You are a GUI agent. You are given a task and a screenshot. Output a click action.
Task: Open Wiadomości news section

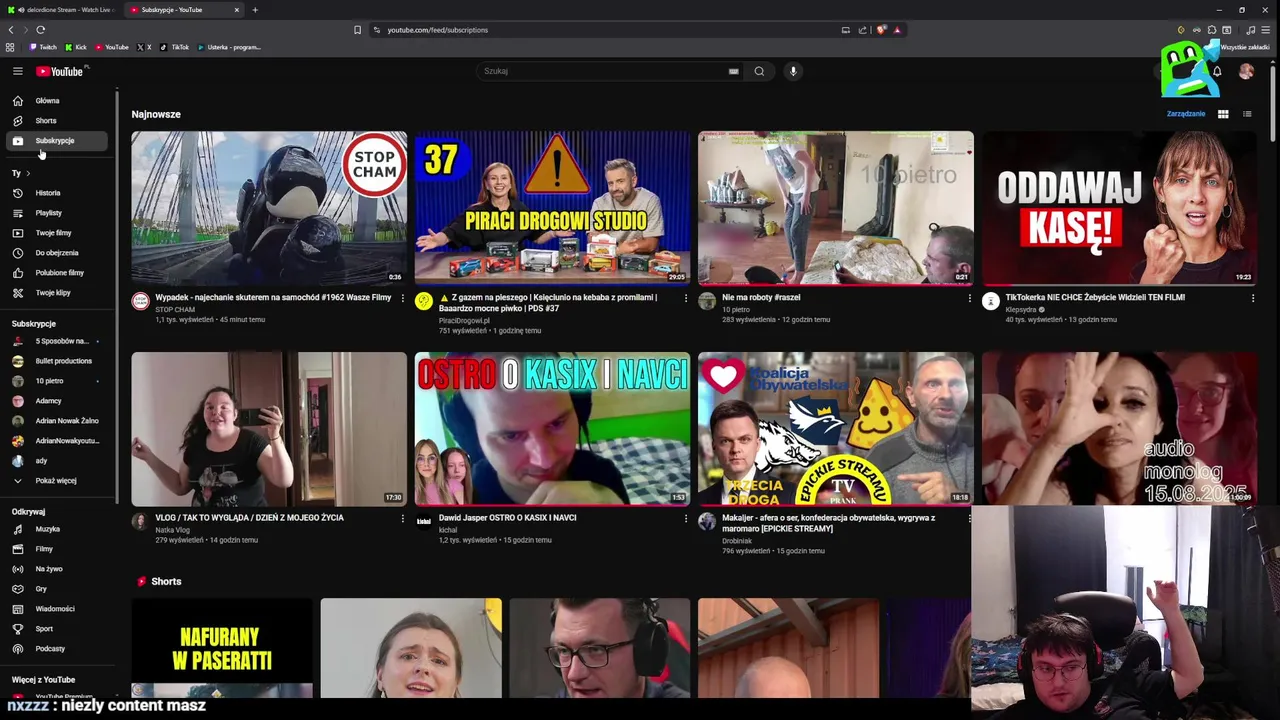coord(58,609)
